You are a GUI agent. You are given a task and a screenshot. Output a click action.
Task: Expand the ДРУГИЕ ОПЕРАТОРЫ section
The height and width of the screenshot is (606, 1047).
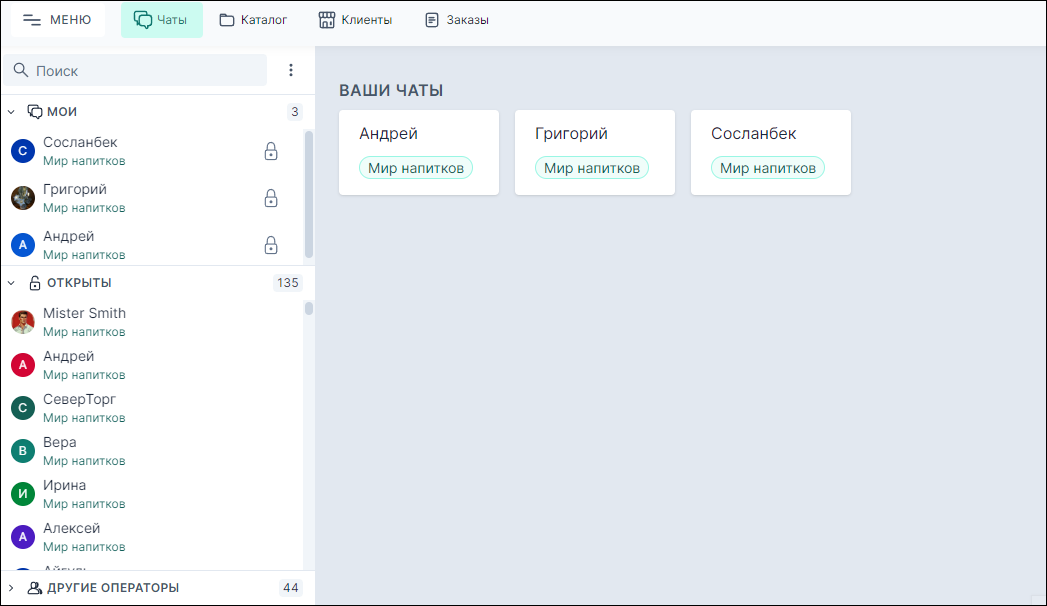tap(11, 588)
